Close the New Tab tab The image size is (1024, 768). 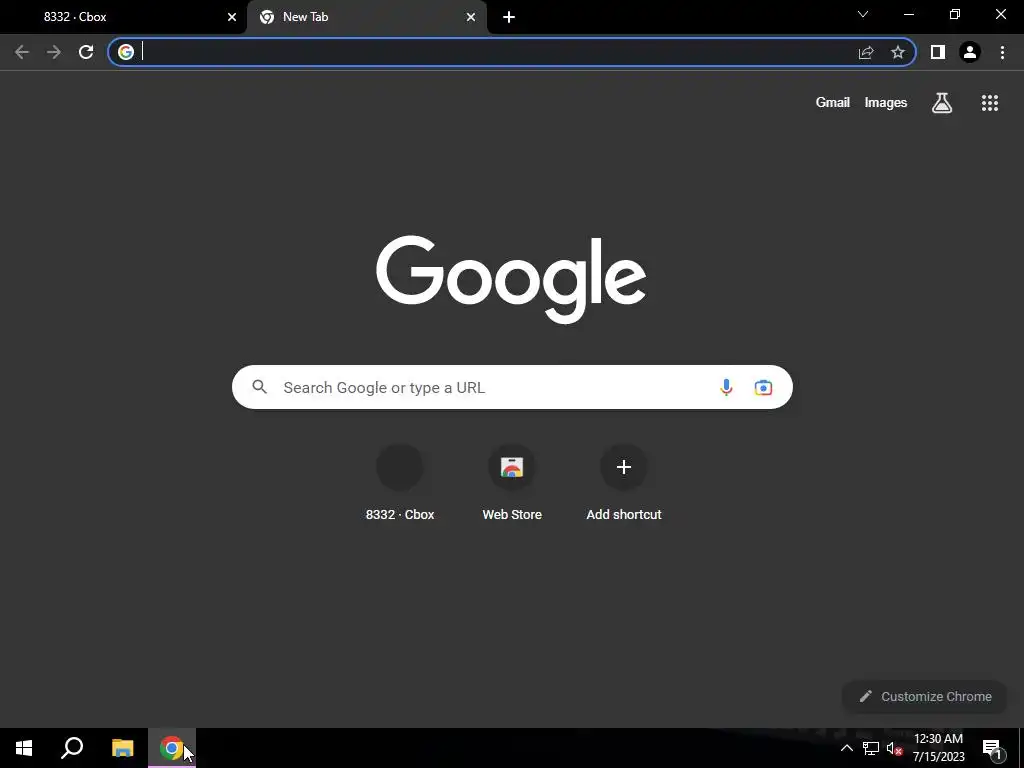click(x=471, y=17)
